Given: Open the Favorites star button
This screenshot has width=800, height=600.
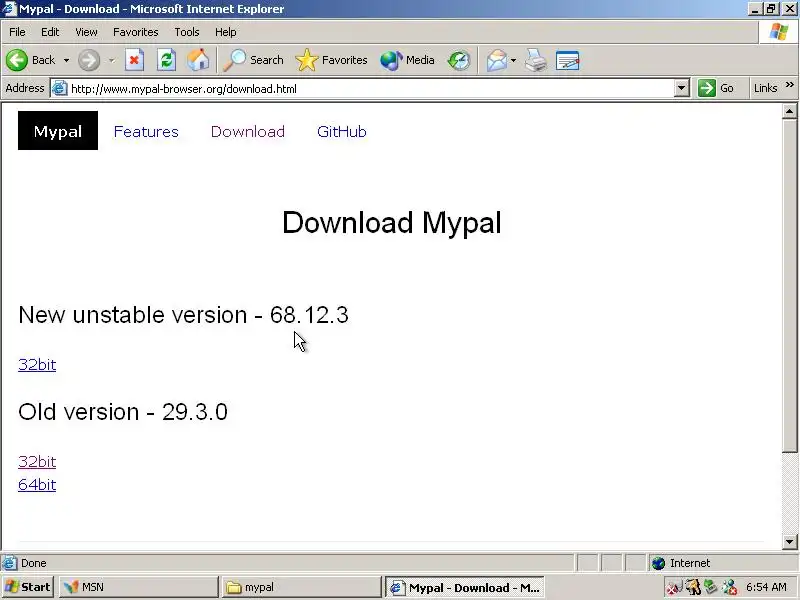Looking at the screenshot, I should [x=332, y=60].
